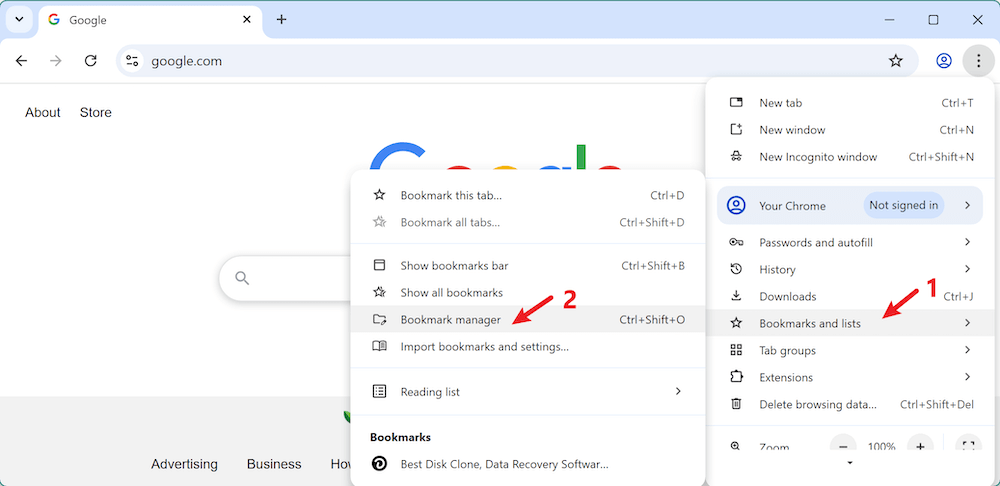Click the forward navigation arrow
1000x486 pixels.
point(56,61)
